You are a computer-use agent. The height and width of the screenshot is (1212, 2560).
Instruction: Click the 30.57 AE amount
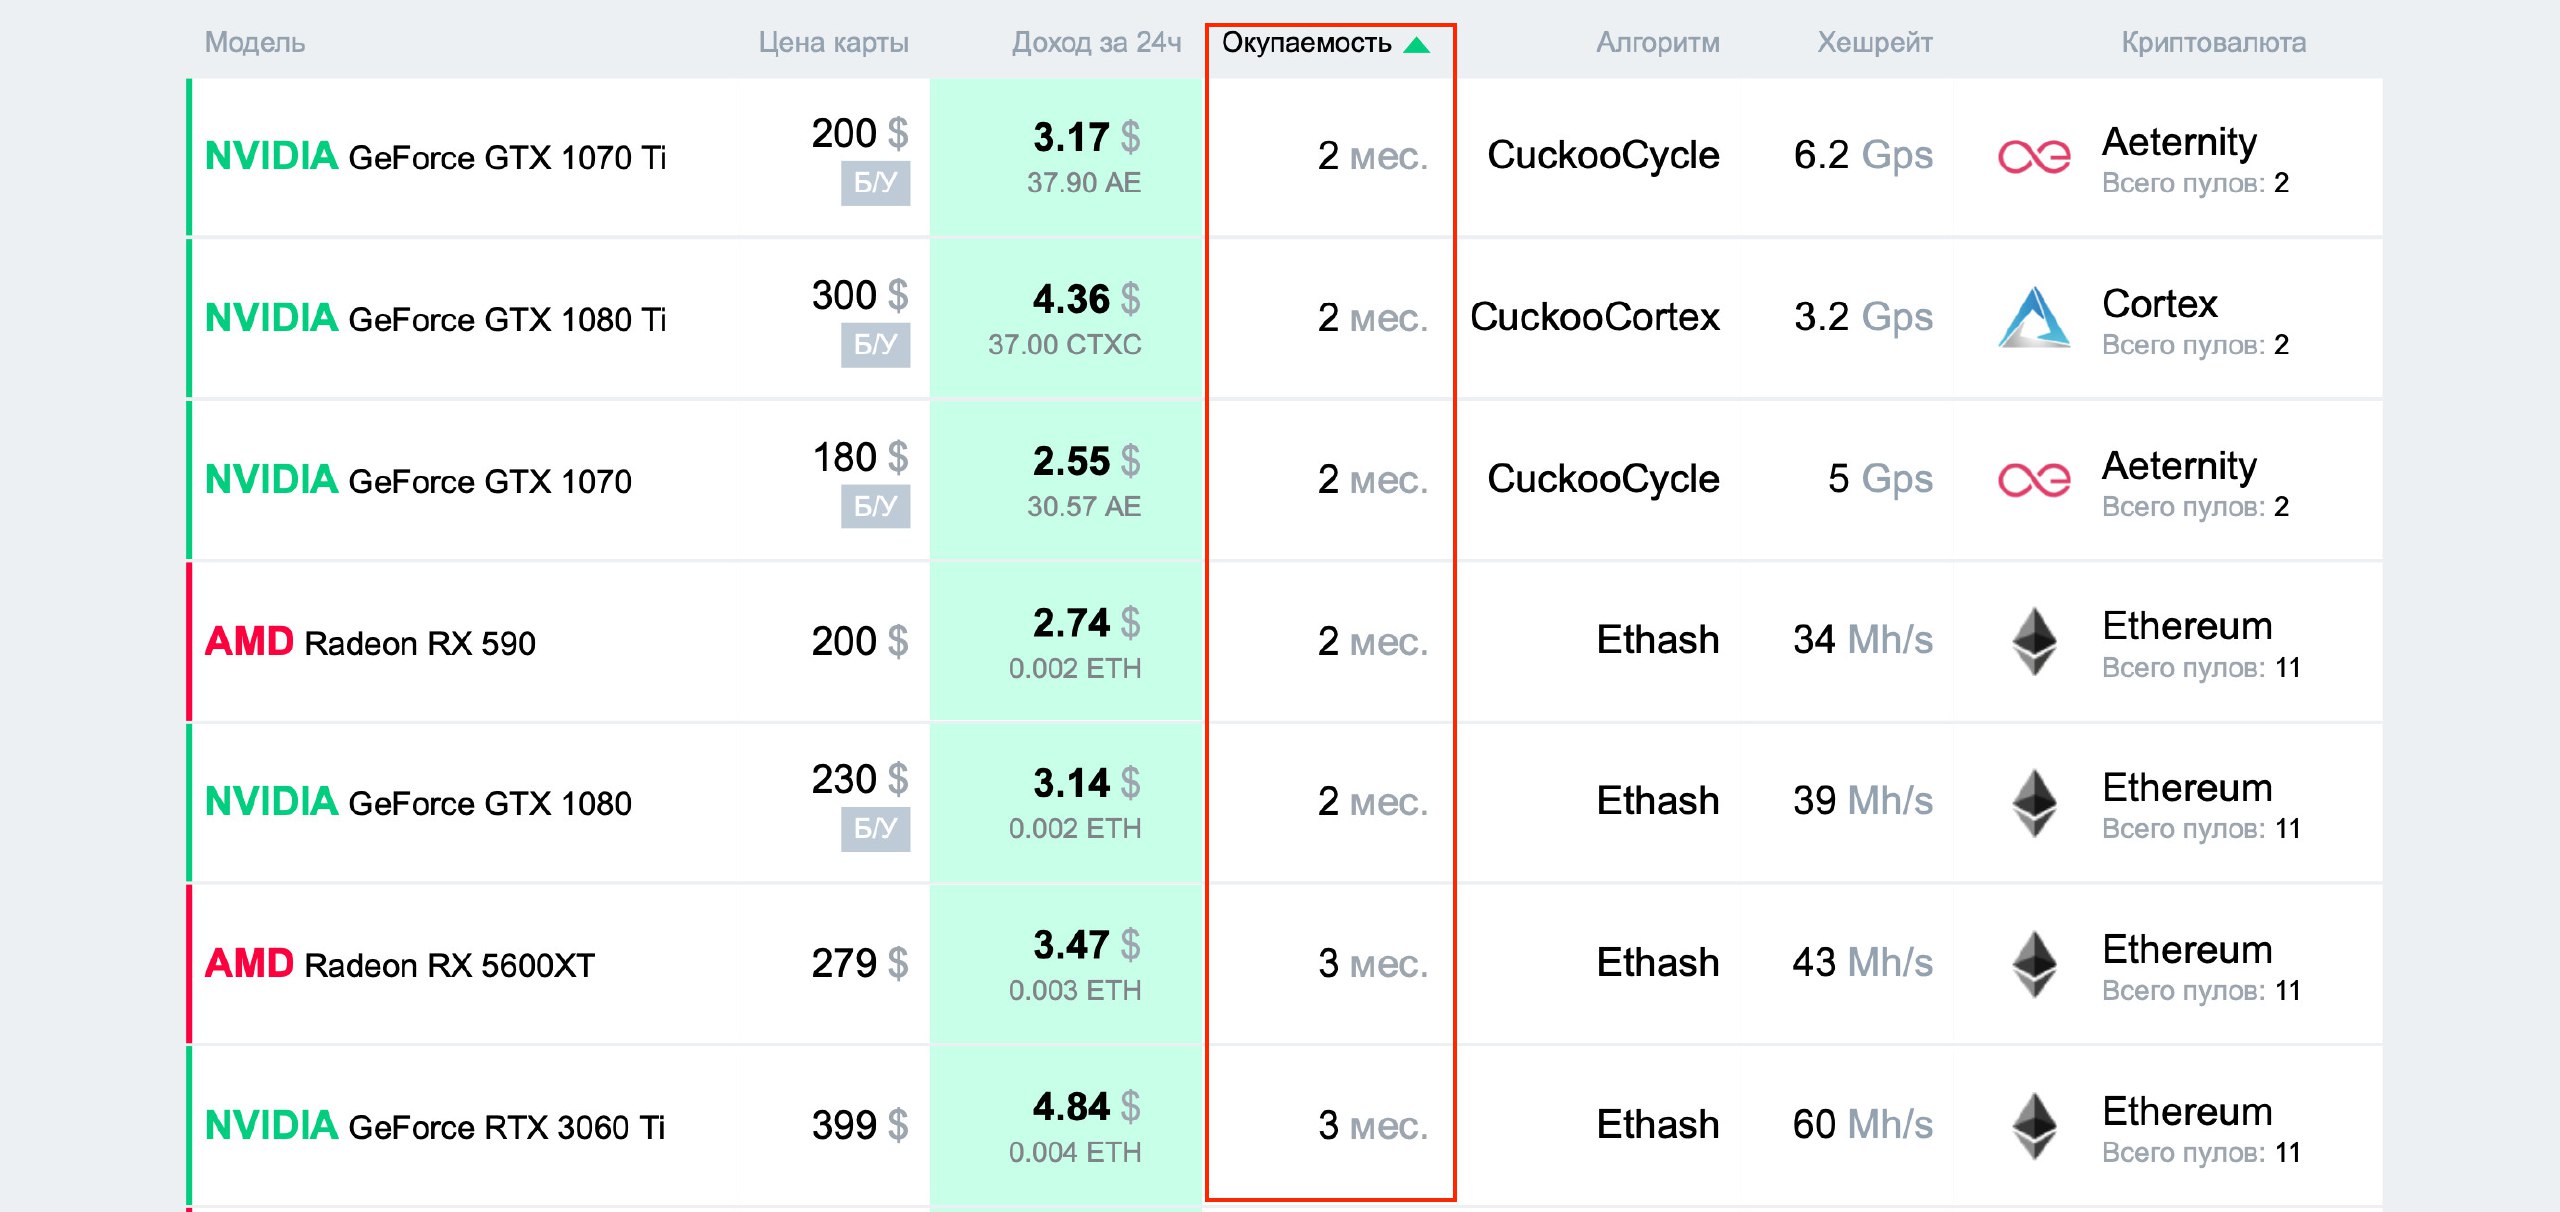click(1084, 507)
